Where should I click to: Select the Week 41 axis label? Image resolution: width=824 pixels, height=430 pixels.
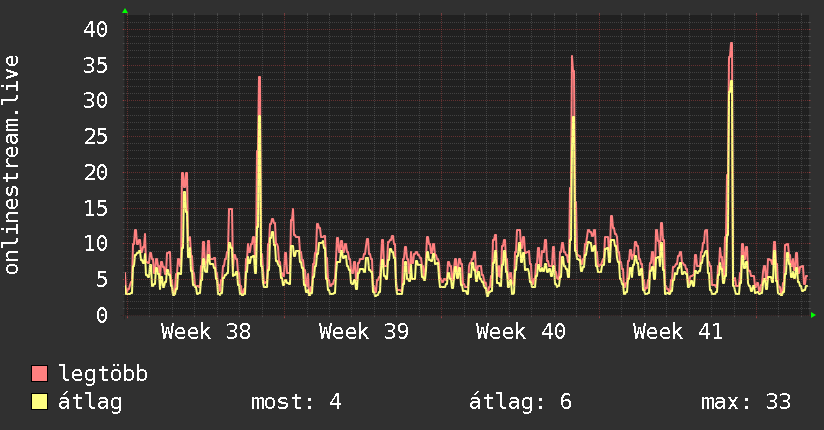pos(678,332)
